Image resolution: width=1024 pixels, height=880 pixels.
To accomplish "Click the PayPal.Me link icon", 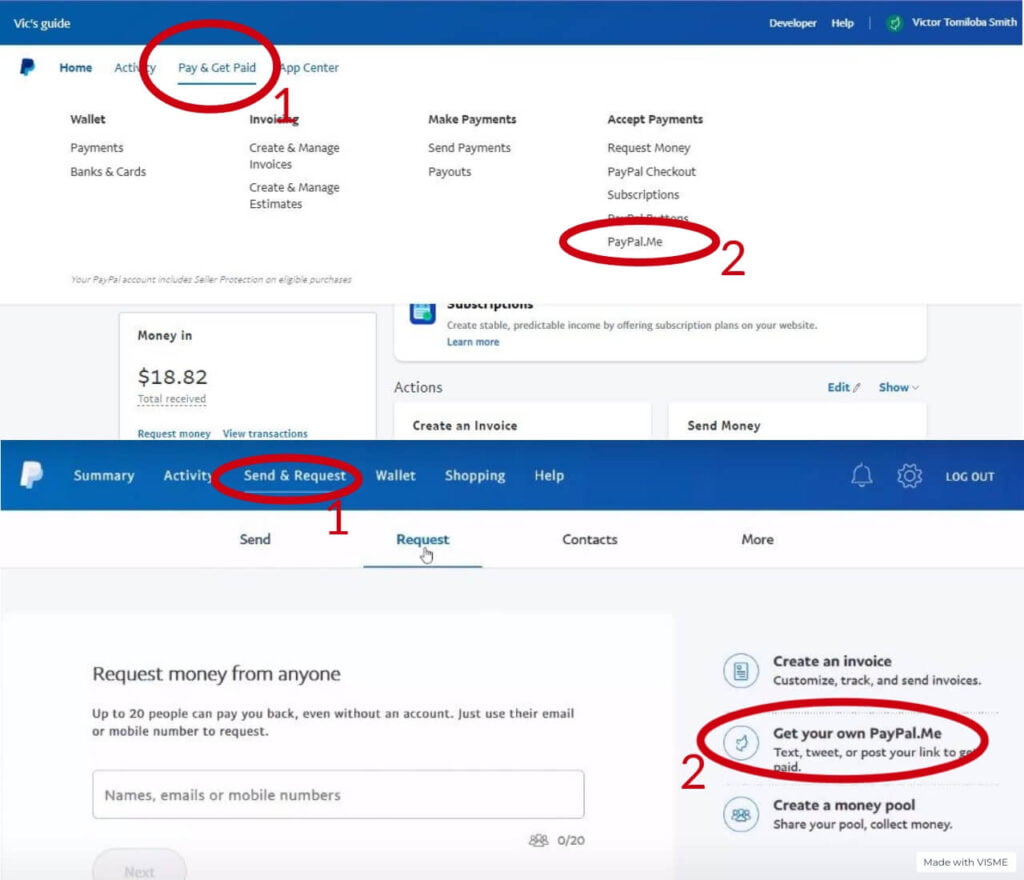I will point(741,743).
